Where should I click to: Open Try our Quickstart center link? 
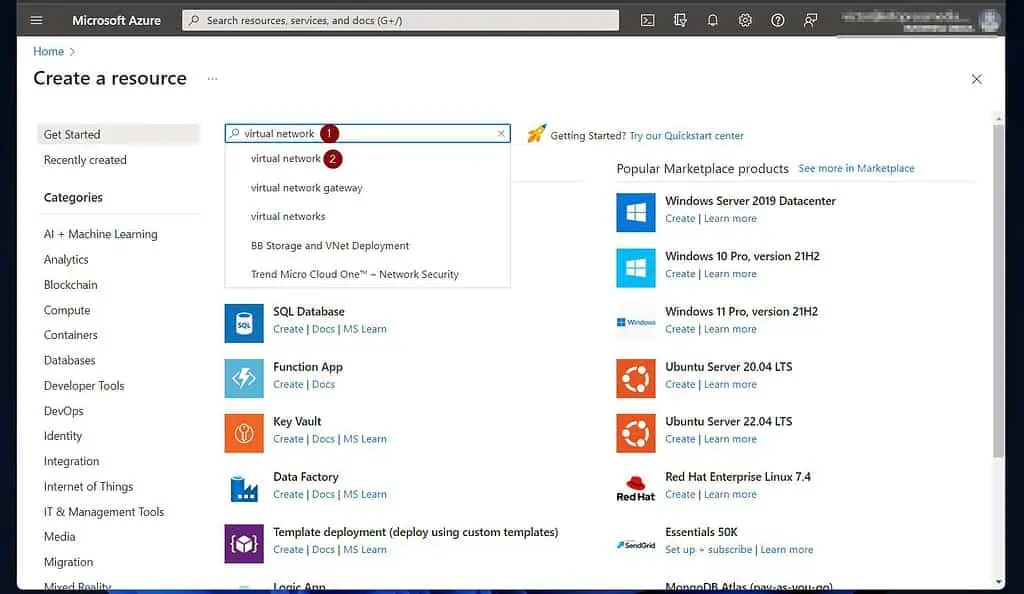pyautogui.click(x=686, y=135)
